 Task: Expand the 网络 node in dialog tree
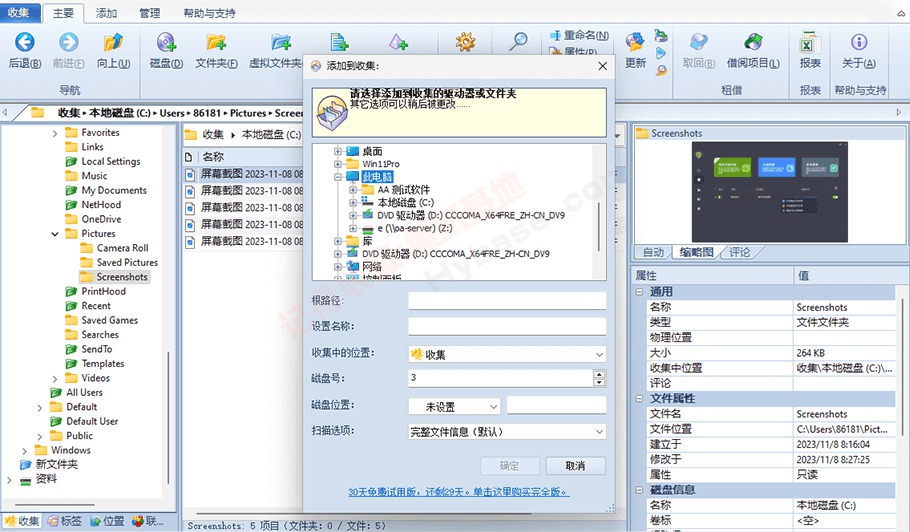point(338,267)
